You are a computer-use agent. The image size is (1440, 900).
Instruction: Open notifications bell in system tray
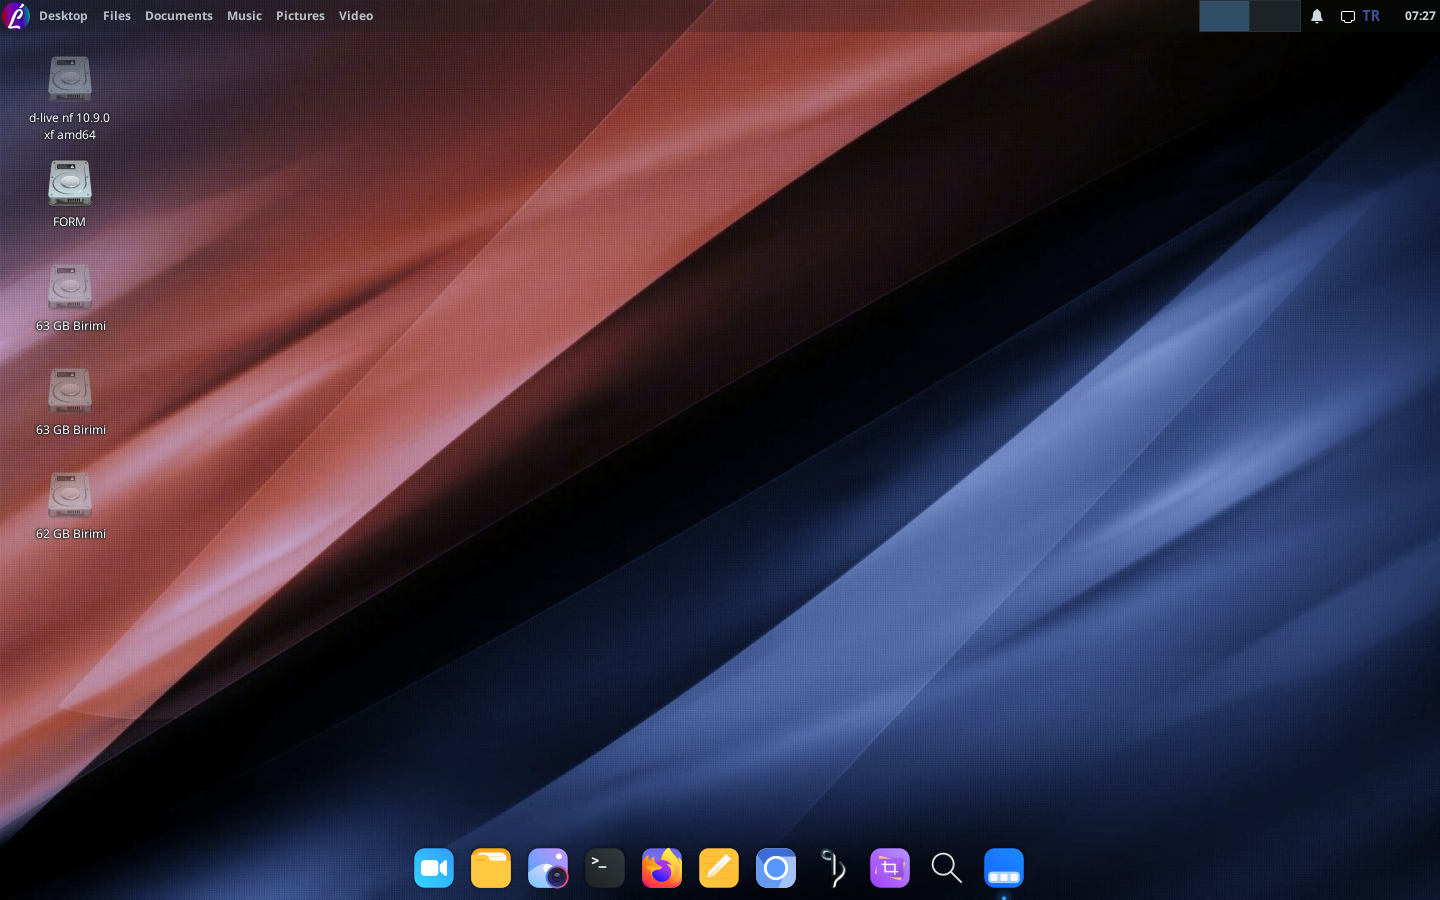(x=1317, y=16)
